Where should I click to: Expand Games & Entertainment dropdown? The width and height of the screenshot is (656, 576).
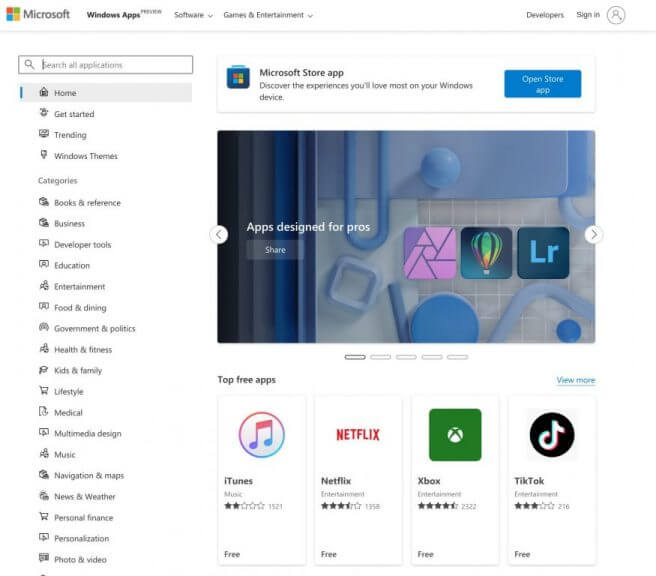[268, 15]
